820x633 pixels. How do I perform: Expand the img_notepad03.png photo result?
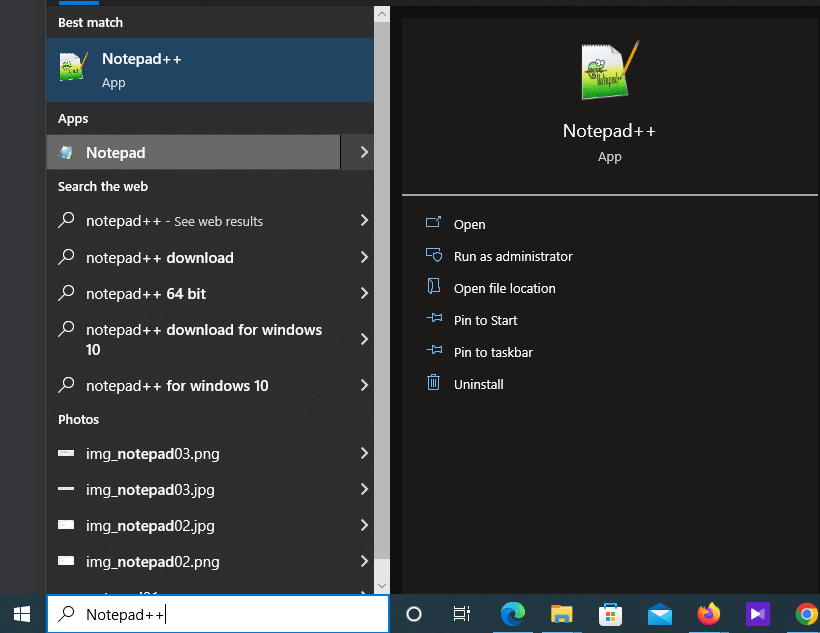[364, 454]
